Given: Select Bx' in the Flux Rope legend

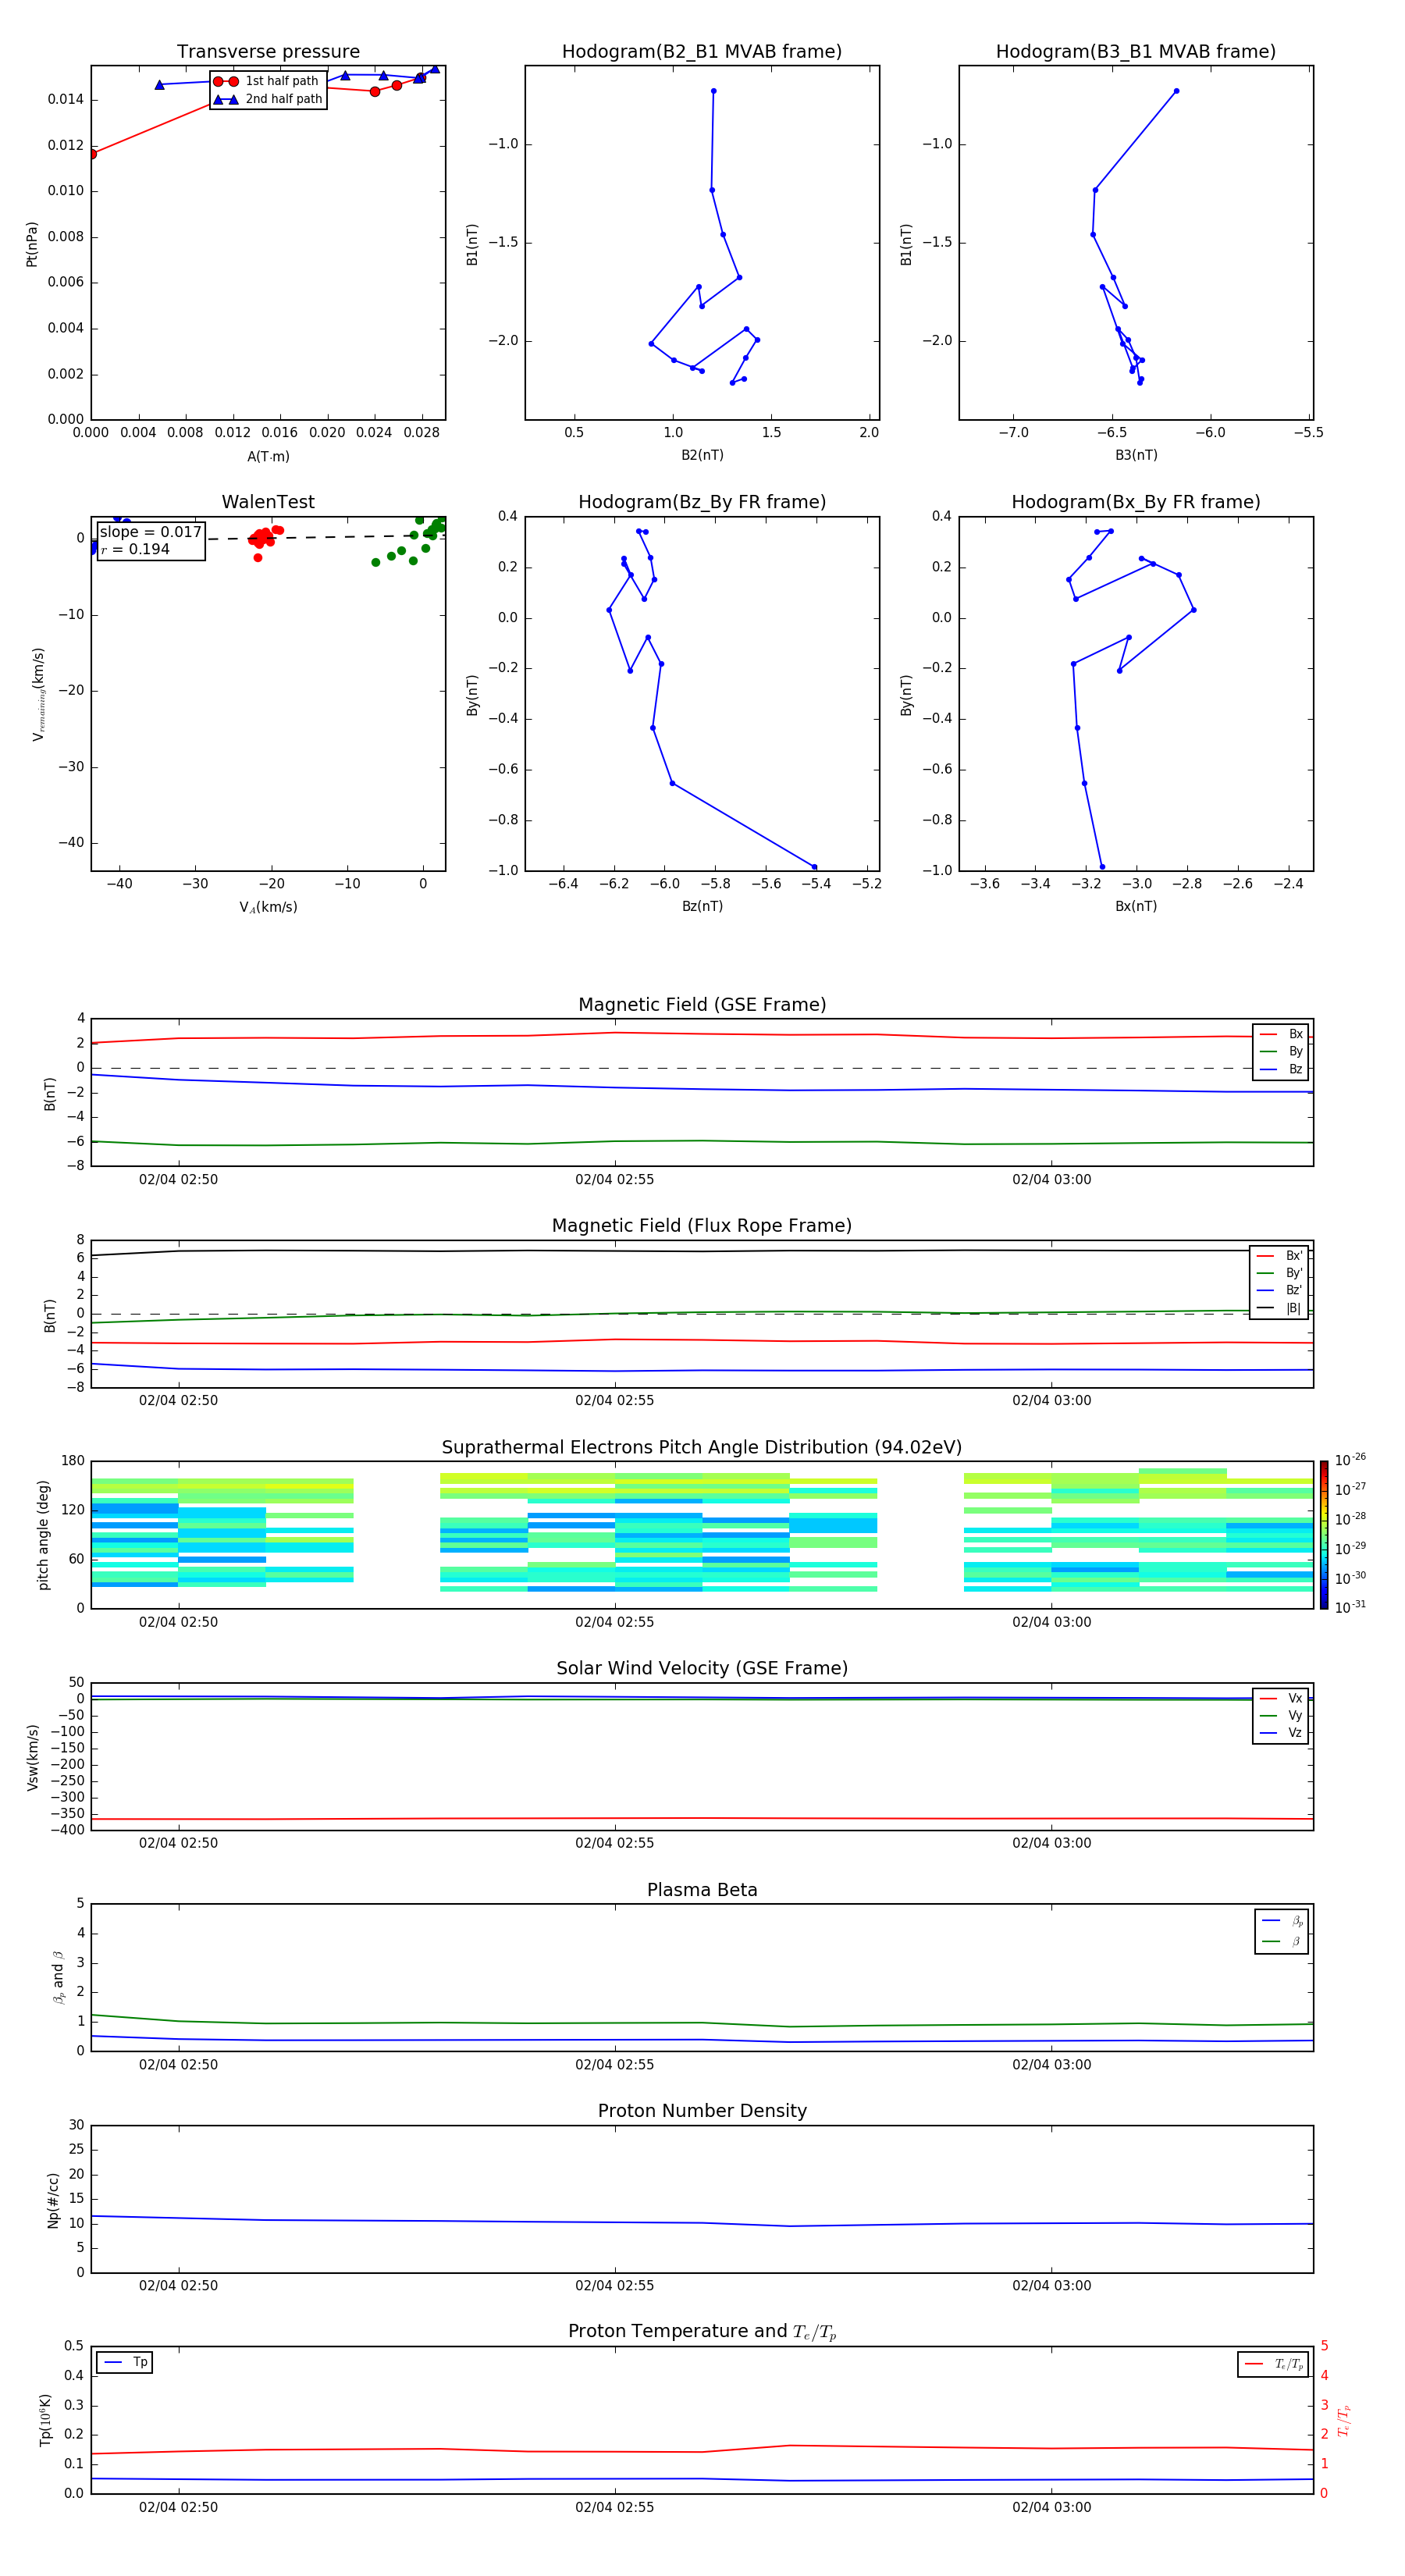Looking at the screenshot, I should click(1280, 1255).
